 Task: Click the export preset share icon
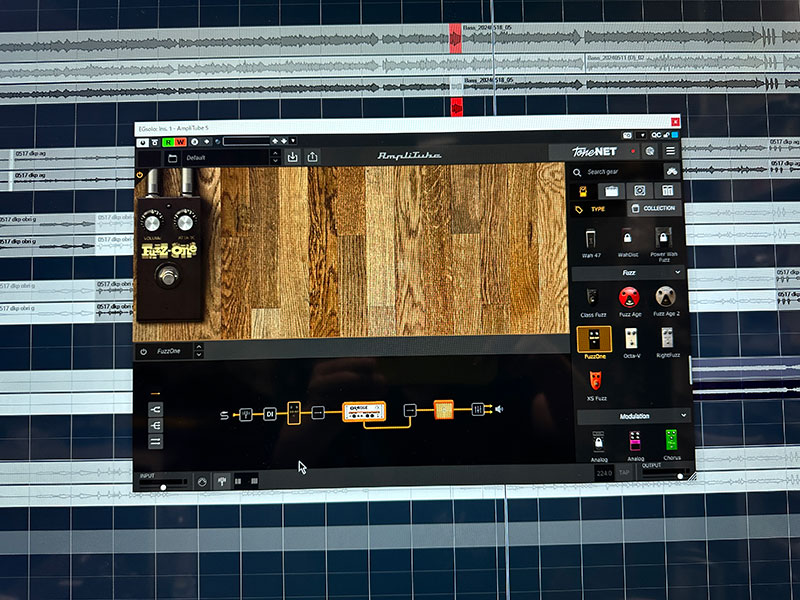[x=312, y=157]
